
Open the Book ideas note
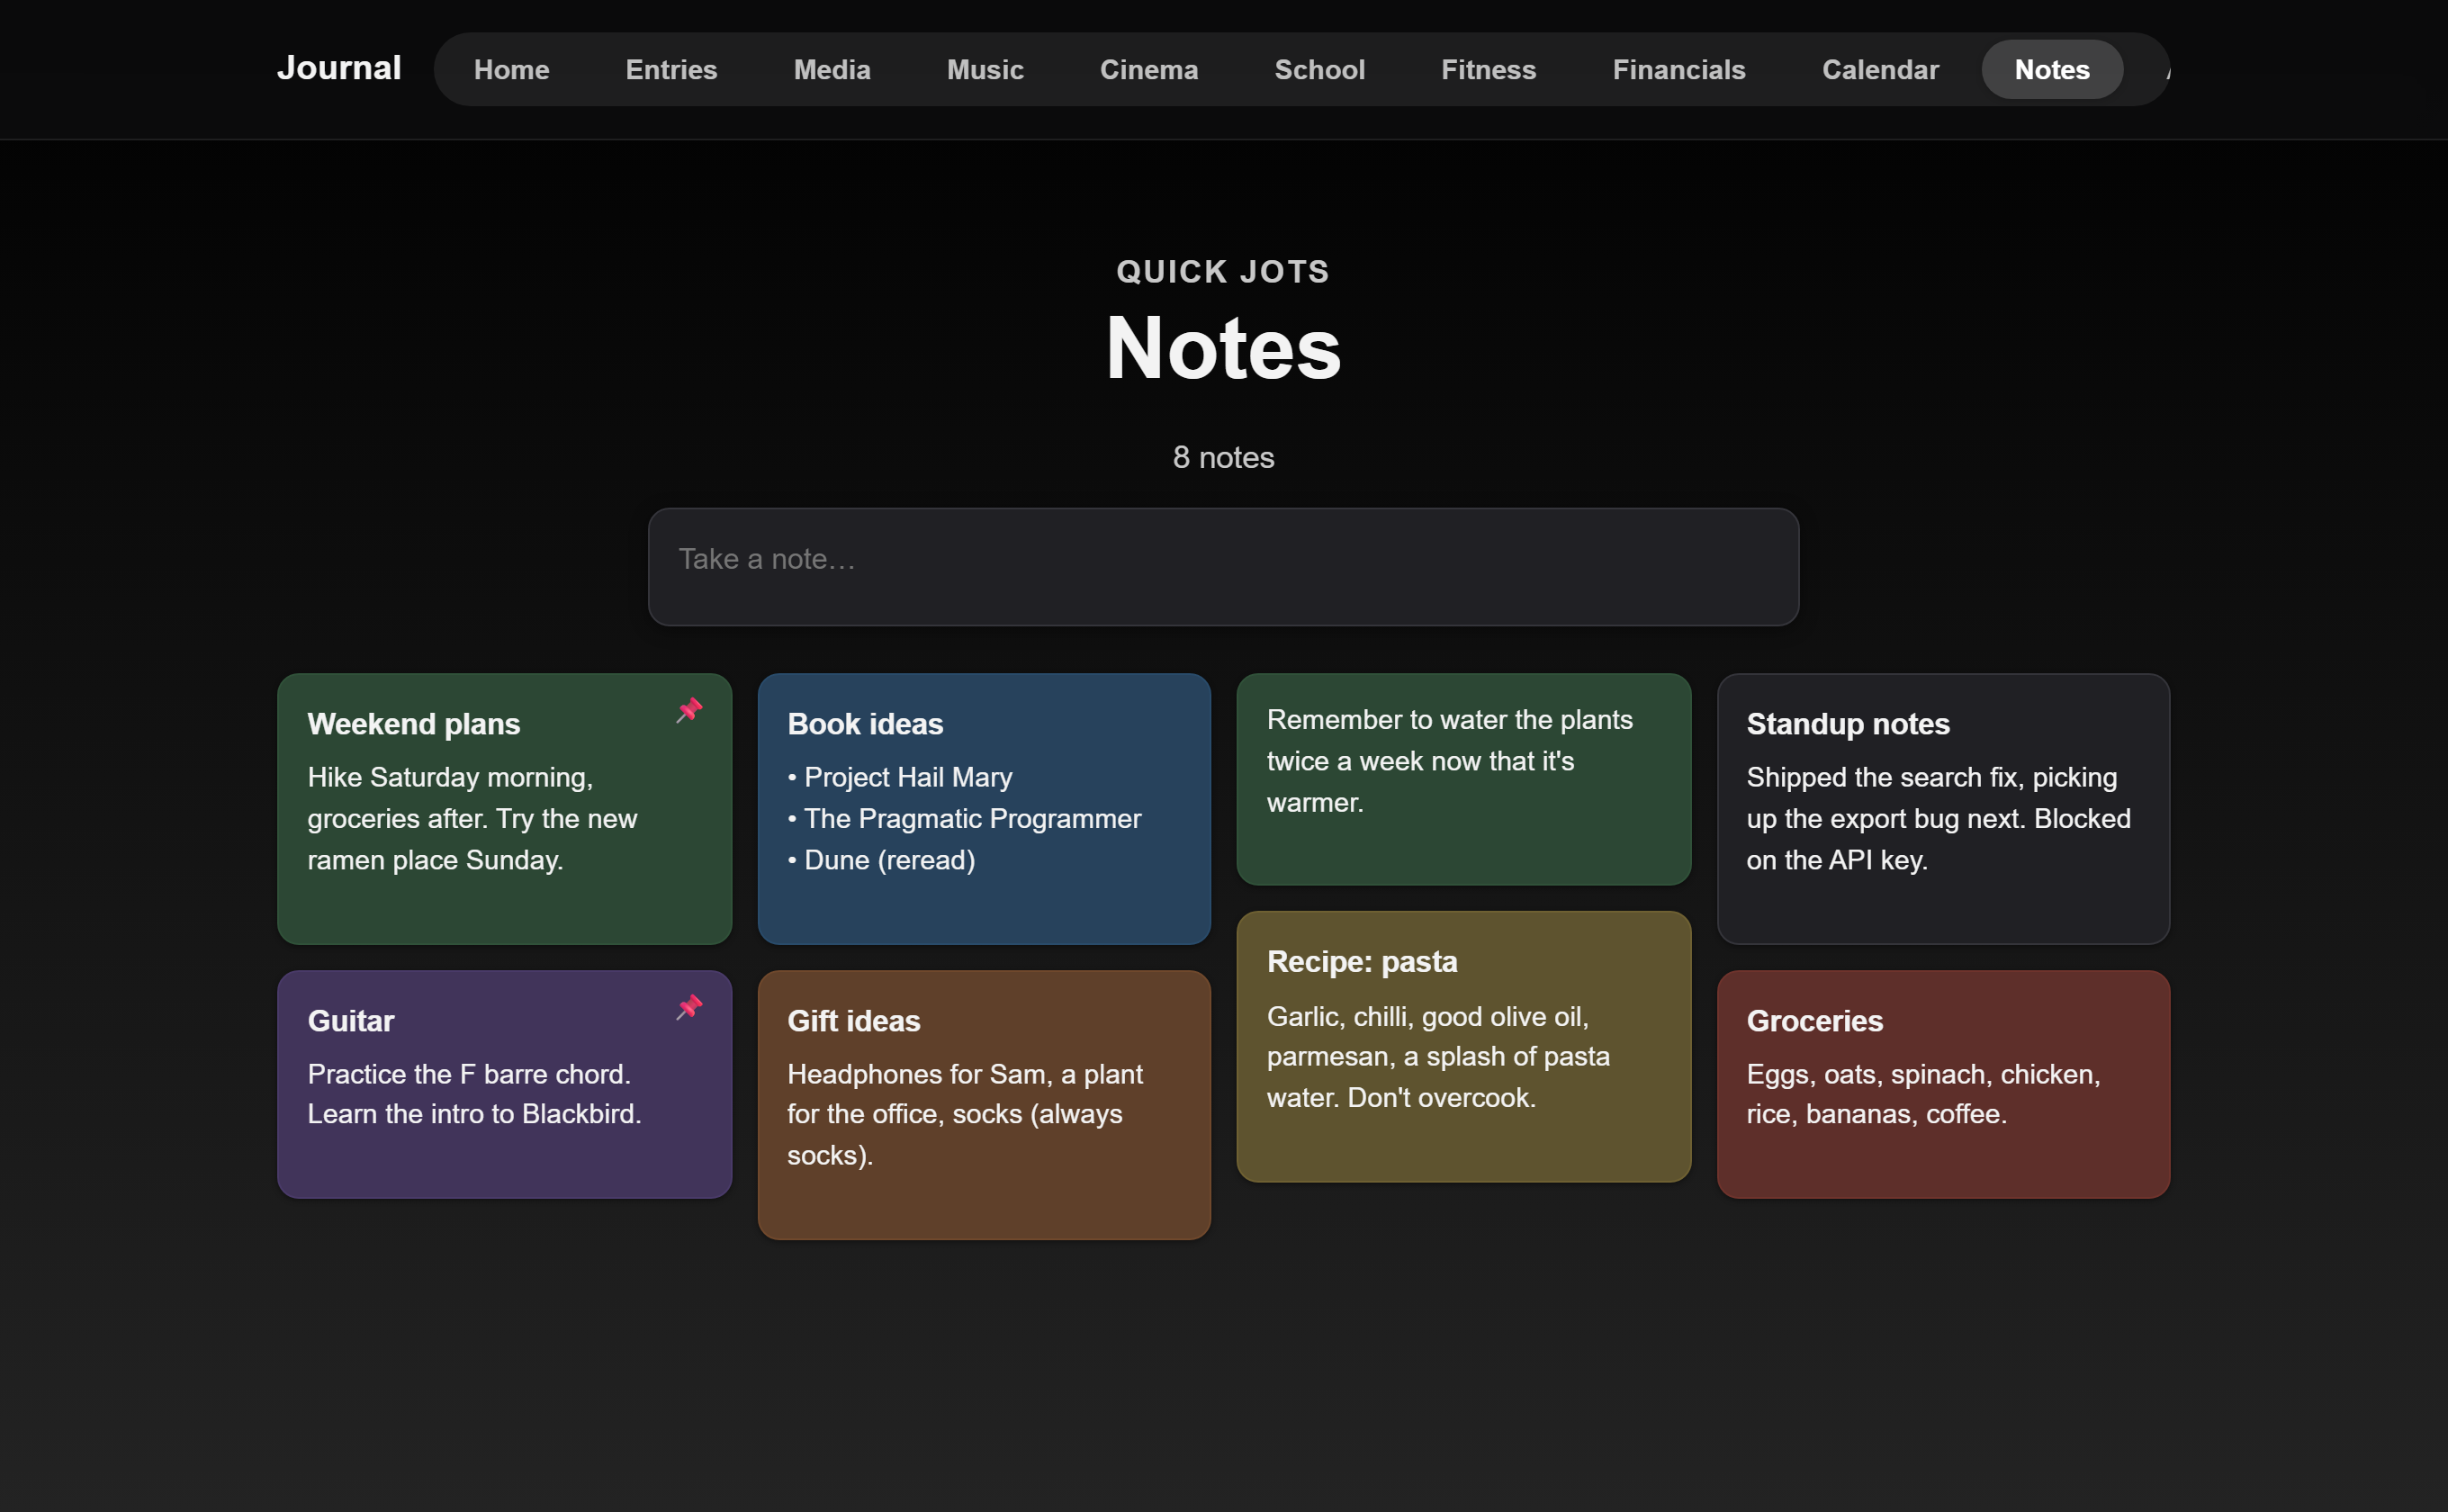[984, 809]
